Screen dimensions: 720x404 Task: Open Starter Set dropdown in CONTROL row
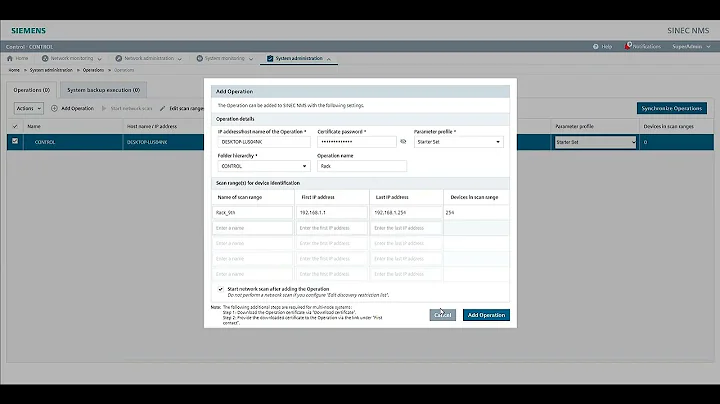click(595, 142)
